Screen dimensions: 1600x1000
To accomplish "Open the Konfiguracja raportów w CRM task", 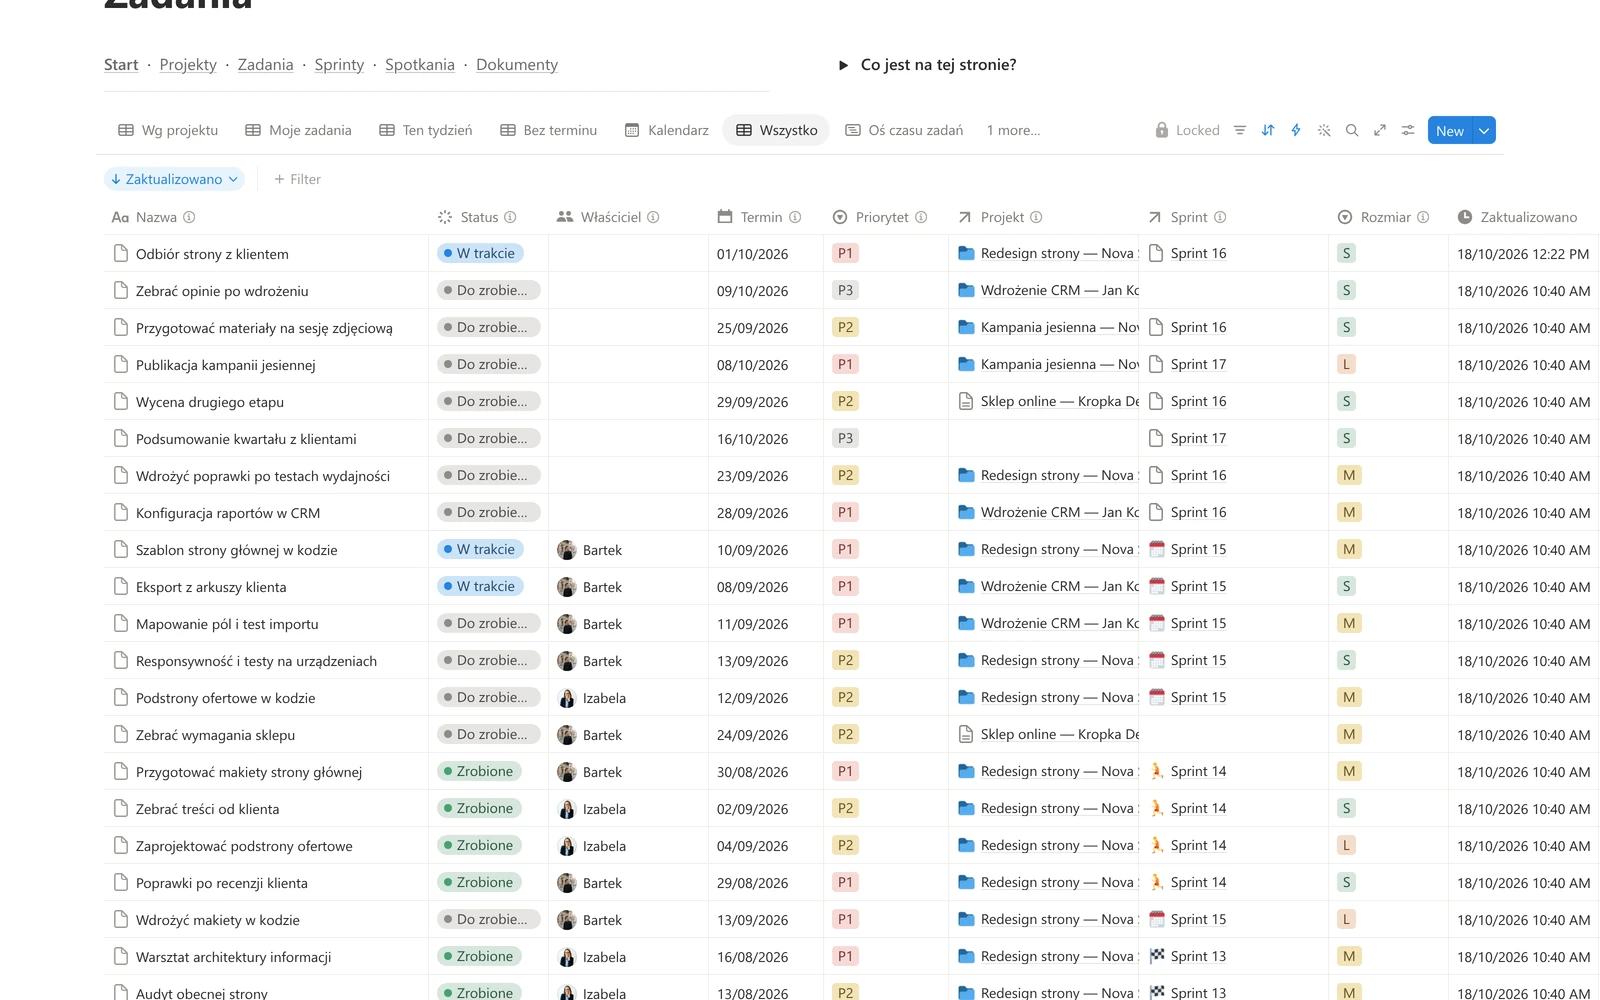I will [x=228, y=513].
